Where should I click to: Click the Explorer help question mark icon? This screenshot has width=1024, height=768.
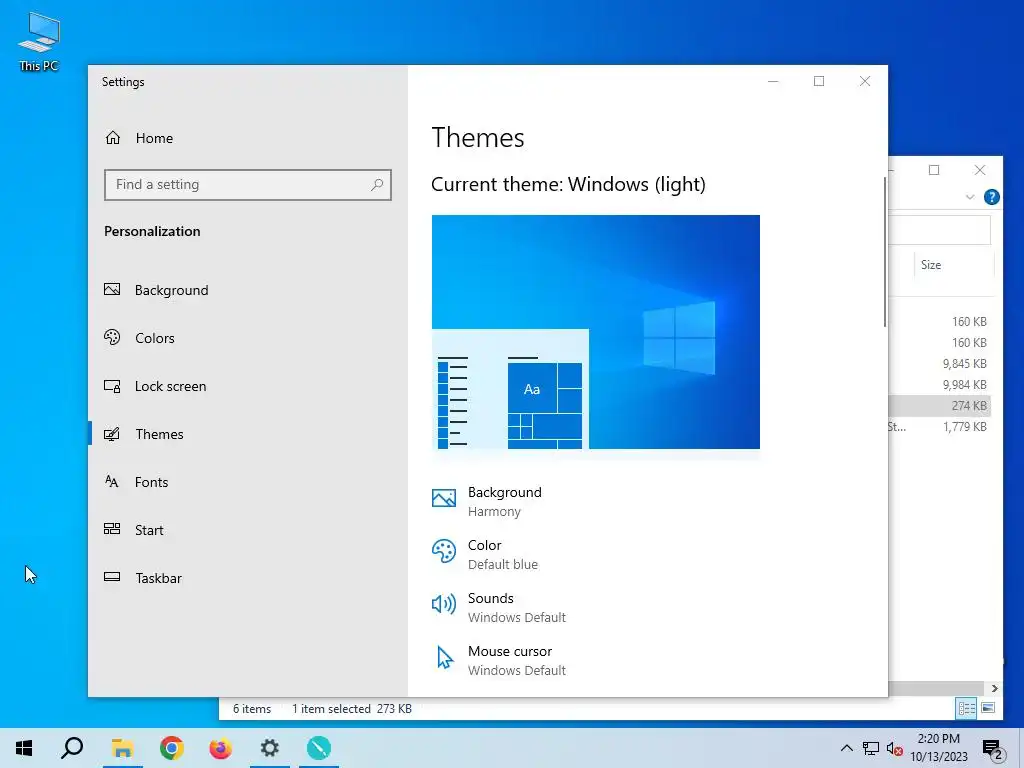click(x=991, y=197)
